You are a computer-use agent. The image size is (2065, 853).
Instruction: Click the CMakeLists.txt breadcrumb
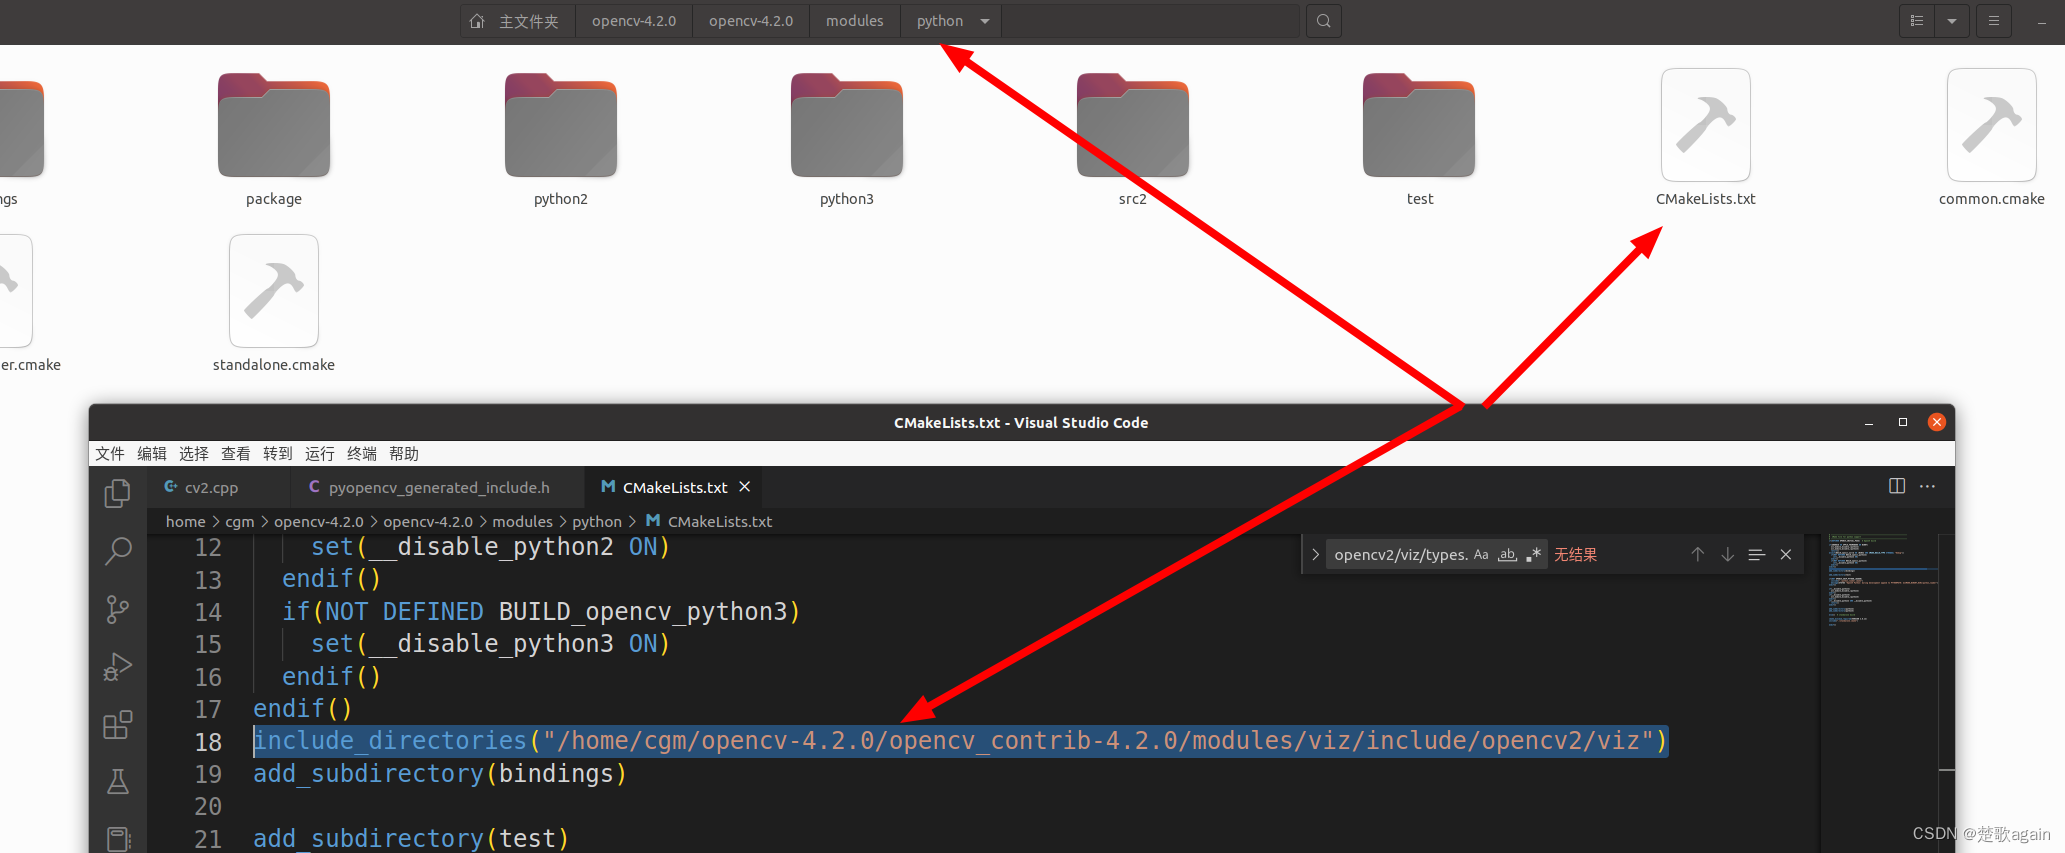(x=719, y=521)
